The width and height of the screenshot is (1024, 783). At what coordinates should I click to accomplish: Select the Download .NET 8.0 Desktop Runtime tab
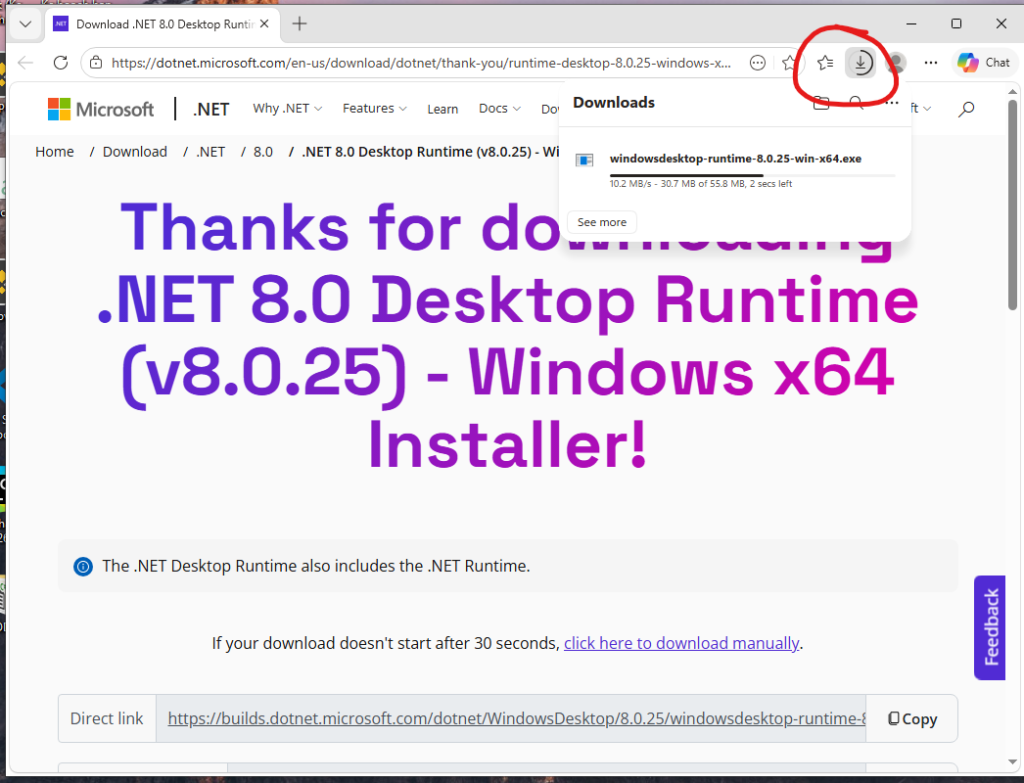[x=160, y=24]
